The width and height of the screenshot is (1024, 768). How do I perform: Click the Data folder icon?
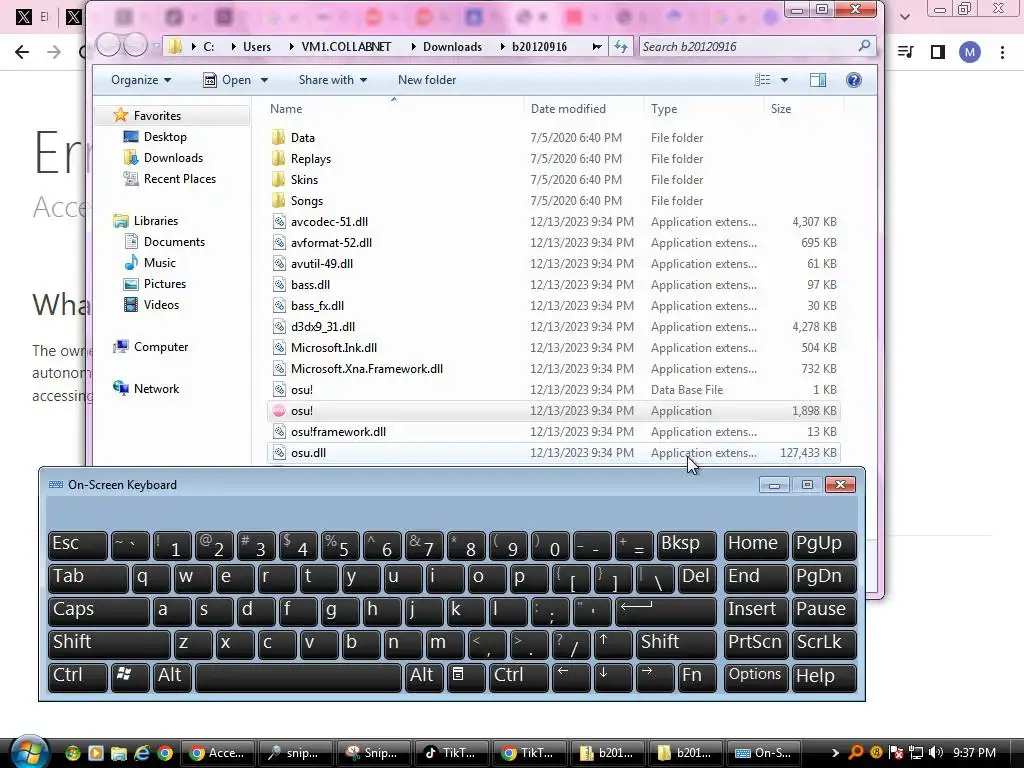pos(279,138)
